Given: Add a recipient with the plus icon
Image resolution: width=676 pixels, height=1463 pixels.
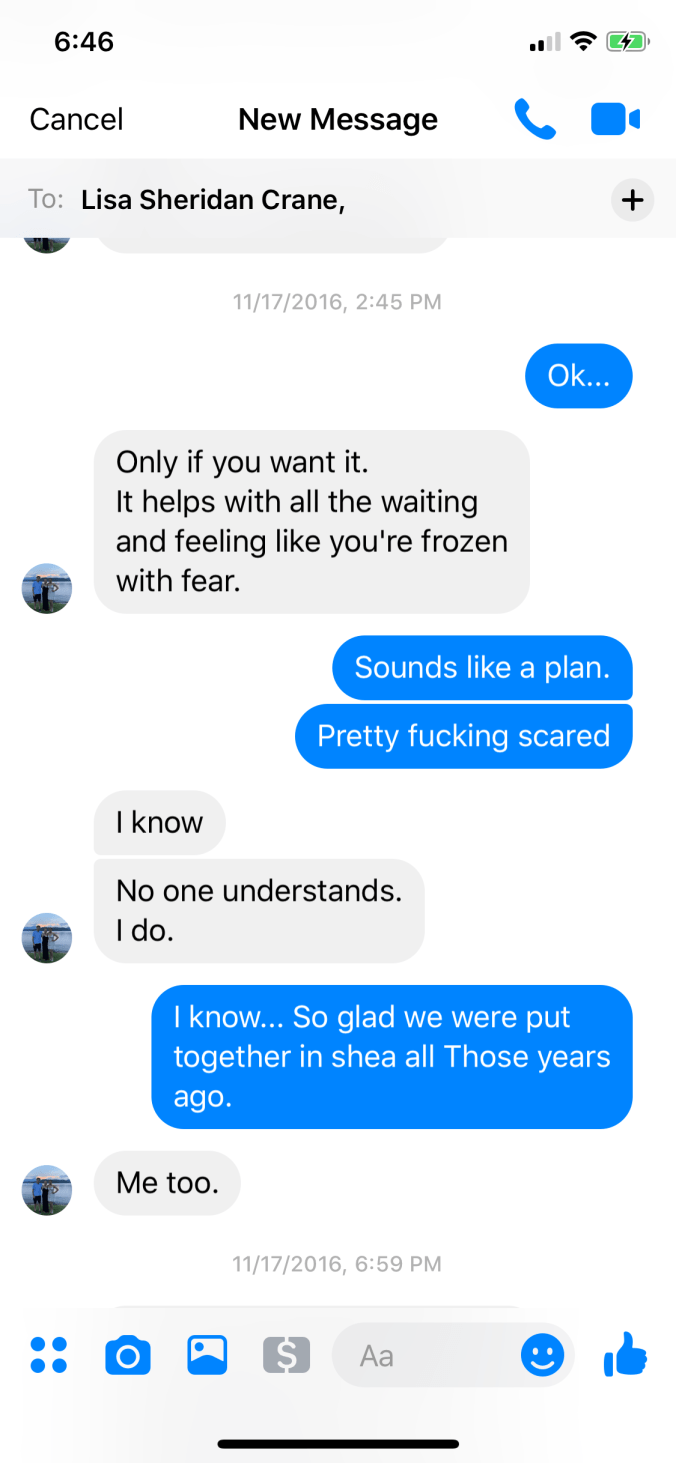Looking at the screenshot, I should tap(632, 200).
